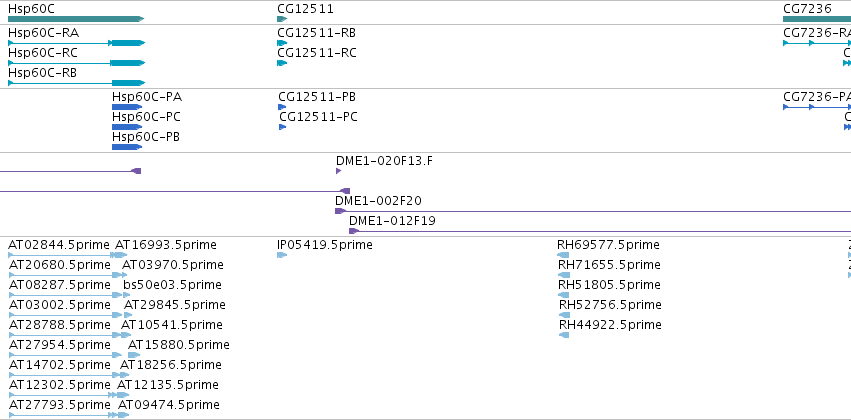Click the AT14702.5prime EST
Screen dimensions: 851x420
tap(65, 376)
